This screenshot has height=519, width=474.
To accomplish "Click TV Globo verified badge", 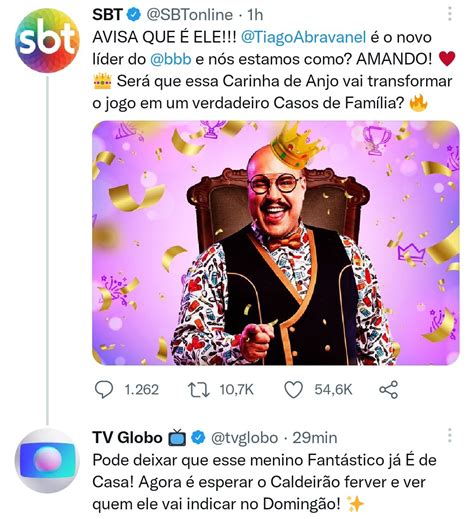I will [199, 437].
